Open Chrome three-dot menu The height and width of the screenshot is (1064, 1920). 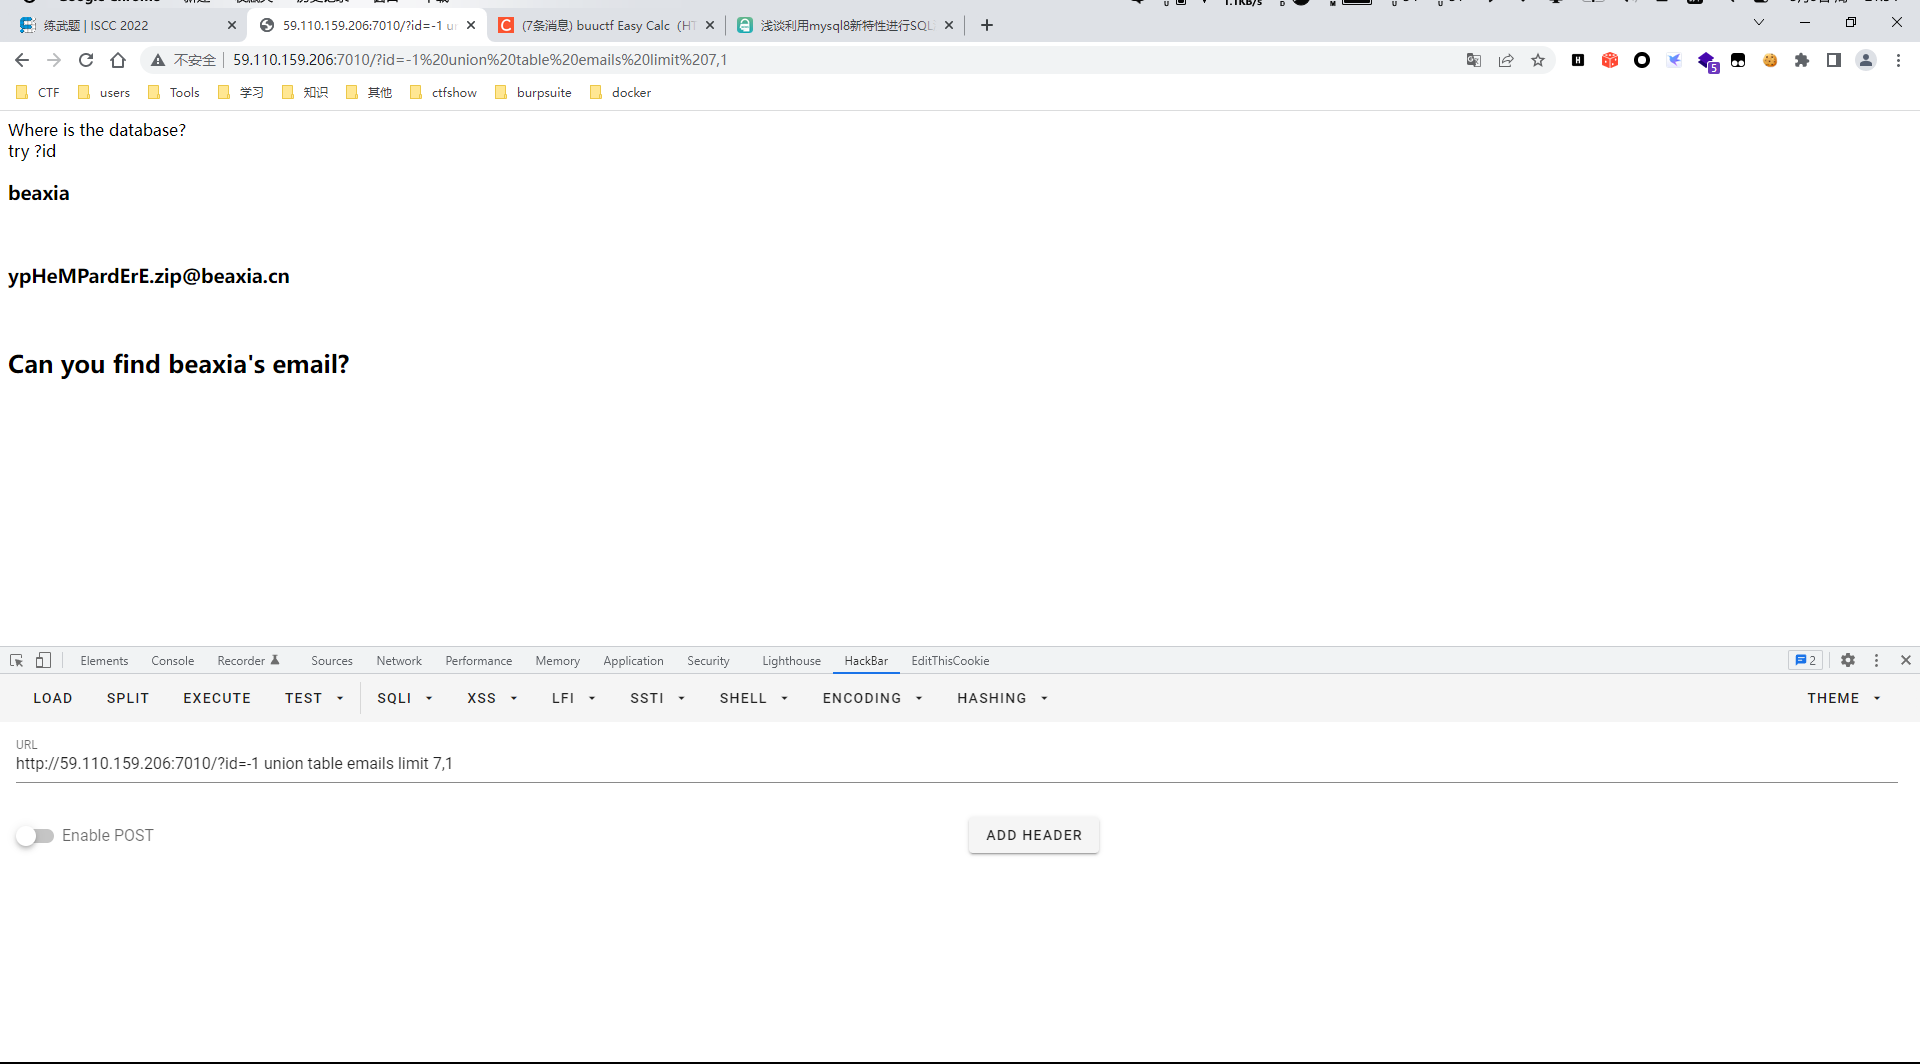click(x=1898, y=60)
